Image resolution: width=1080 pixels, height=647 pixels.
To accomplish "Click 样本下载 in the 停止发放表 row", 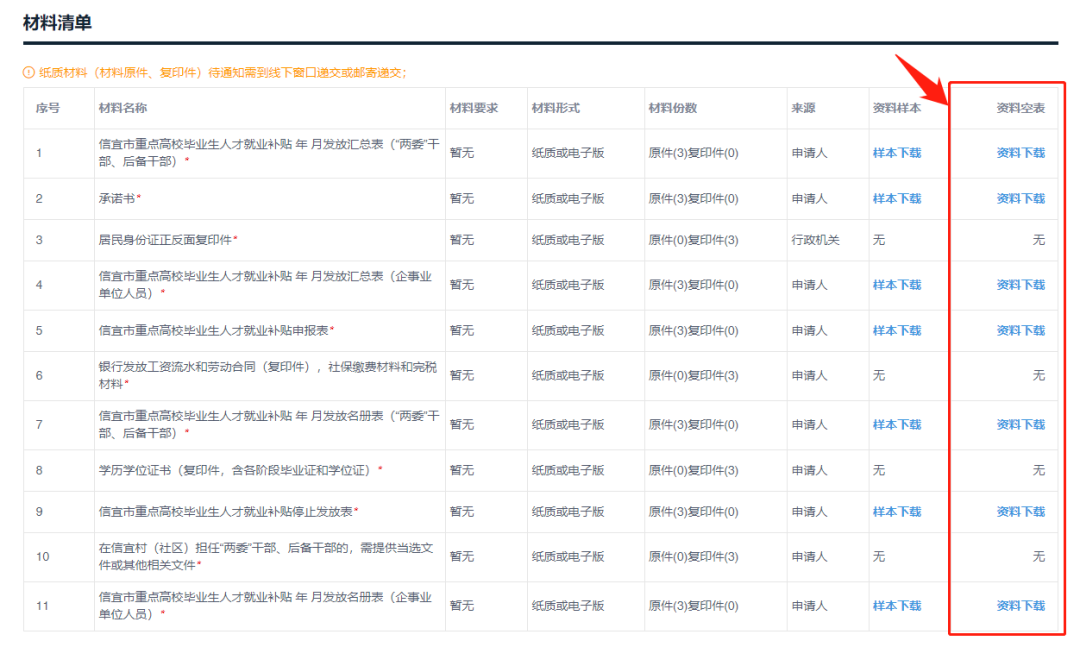I will click(897, 511).
